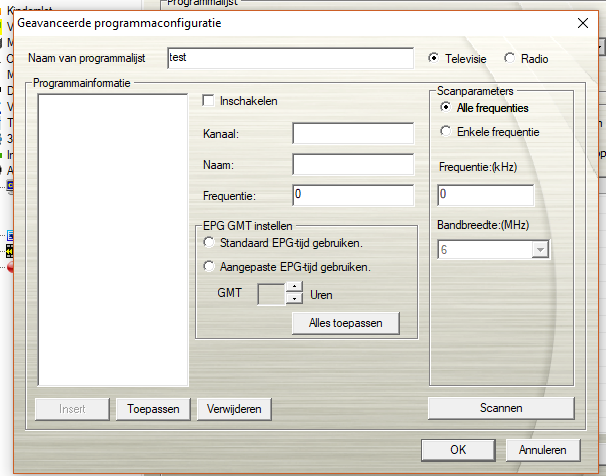Viewport: 606px width, 476px height.
Task: Decrease GMT hours with down arrow
Action: pyautogui.click(x=294, y=299)
